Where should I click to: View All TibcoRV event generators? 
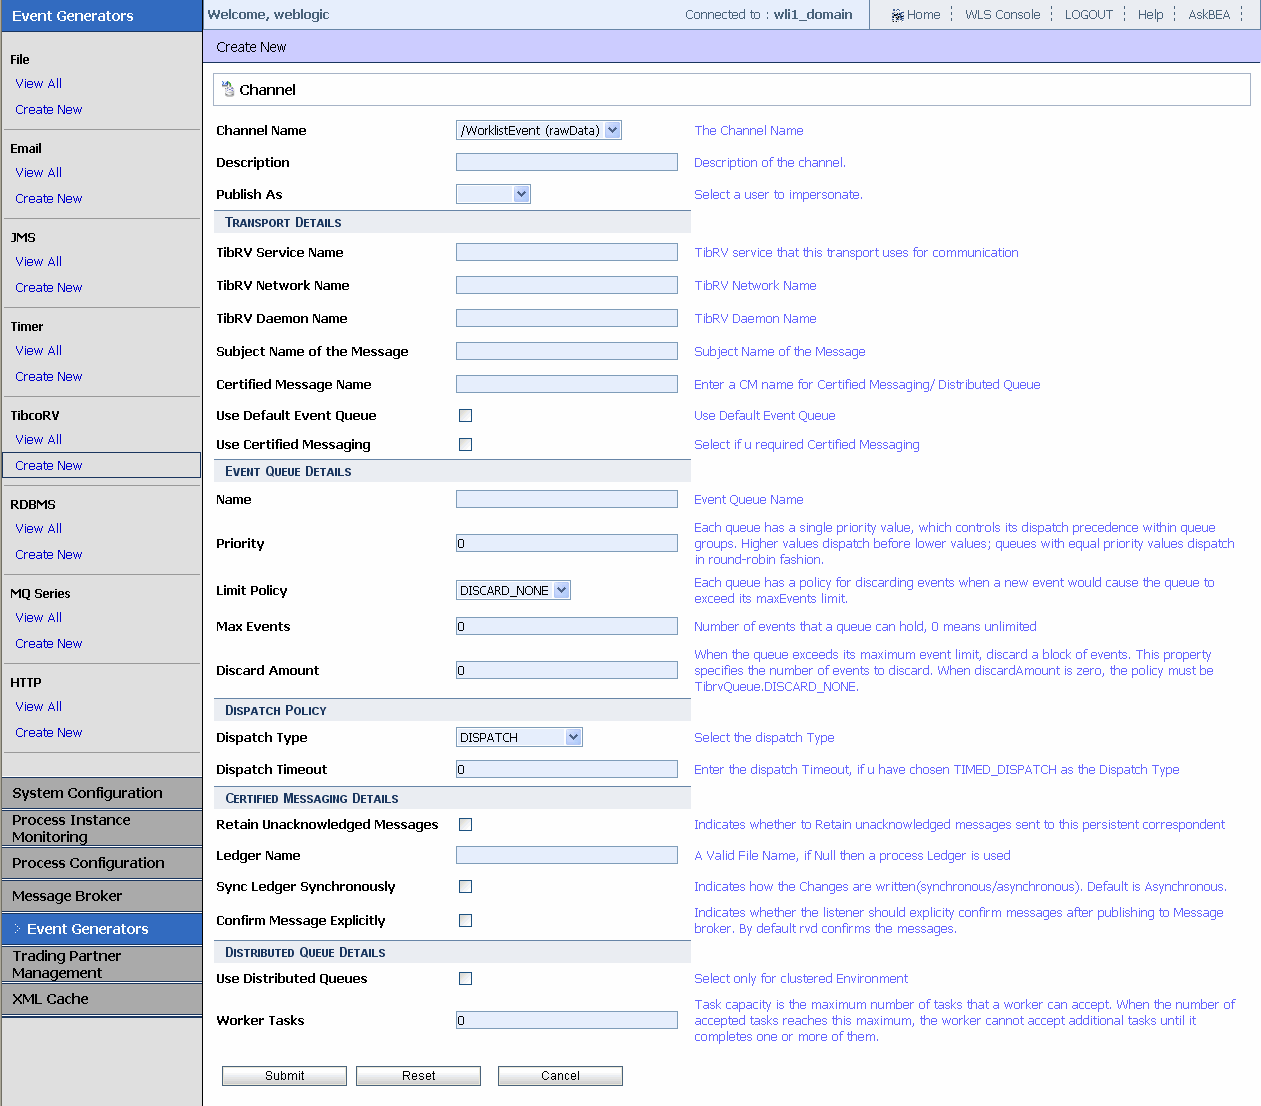38,440
